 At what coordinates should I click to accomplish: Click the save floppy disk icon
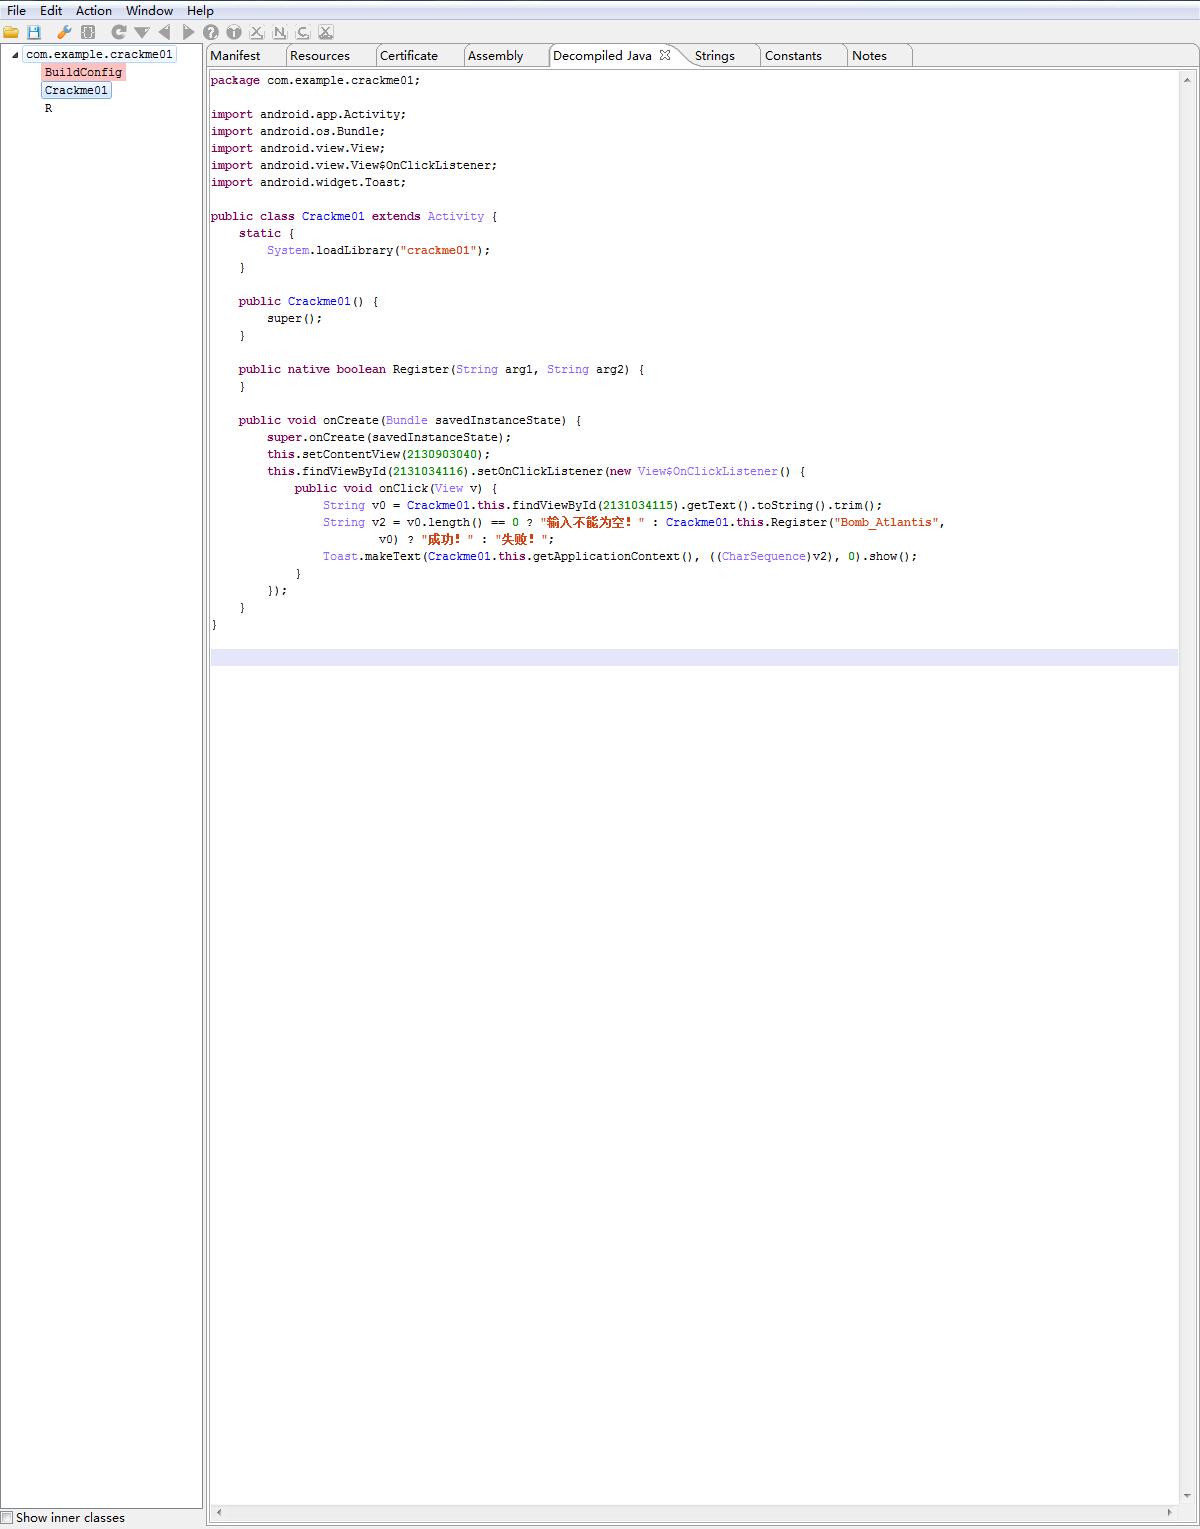coord(34,33)
